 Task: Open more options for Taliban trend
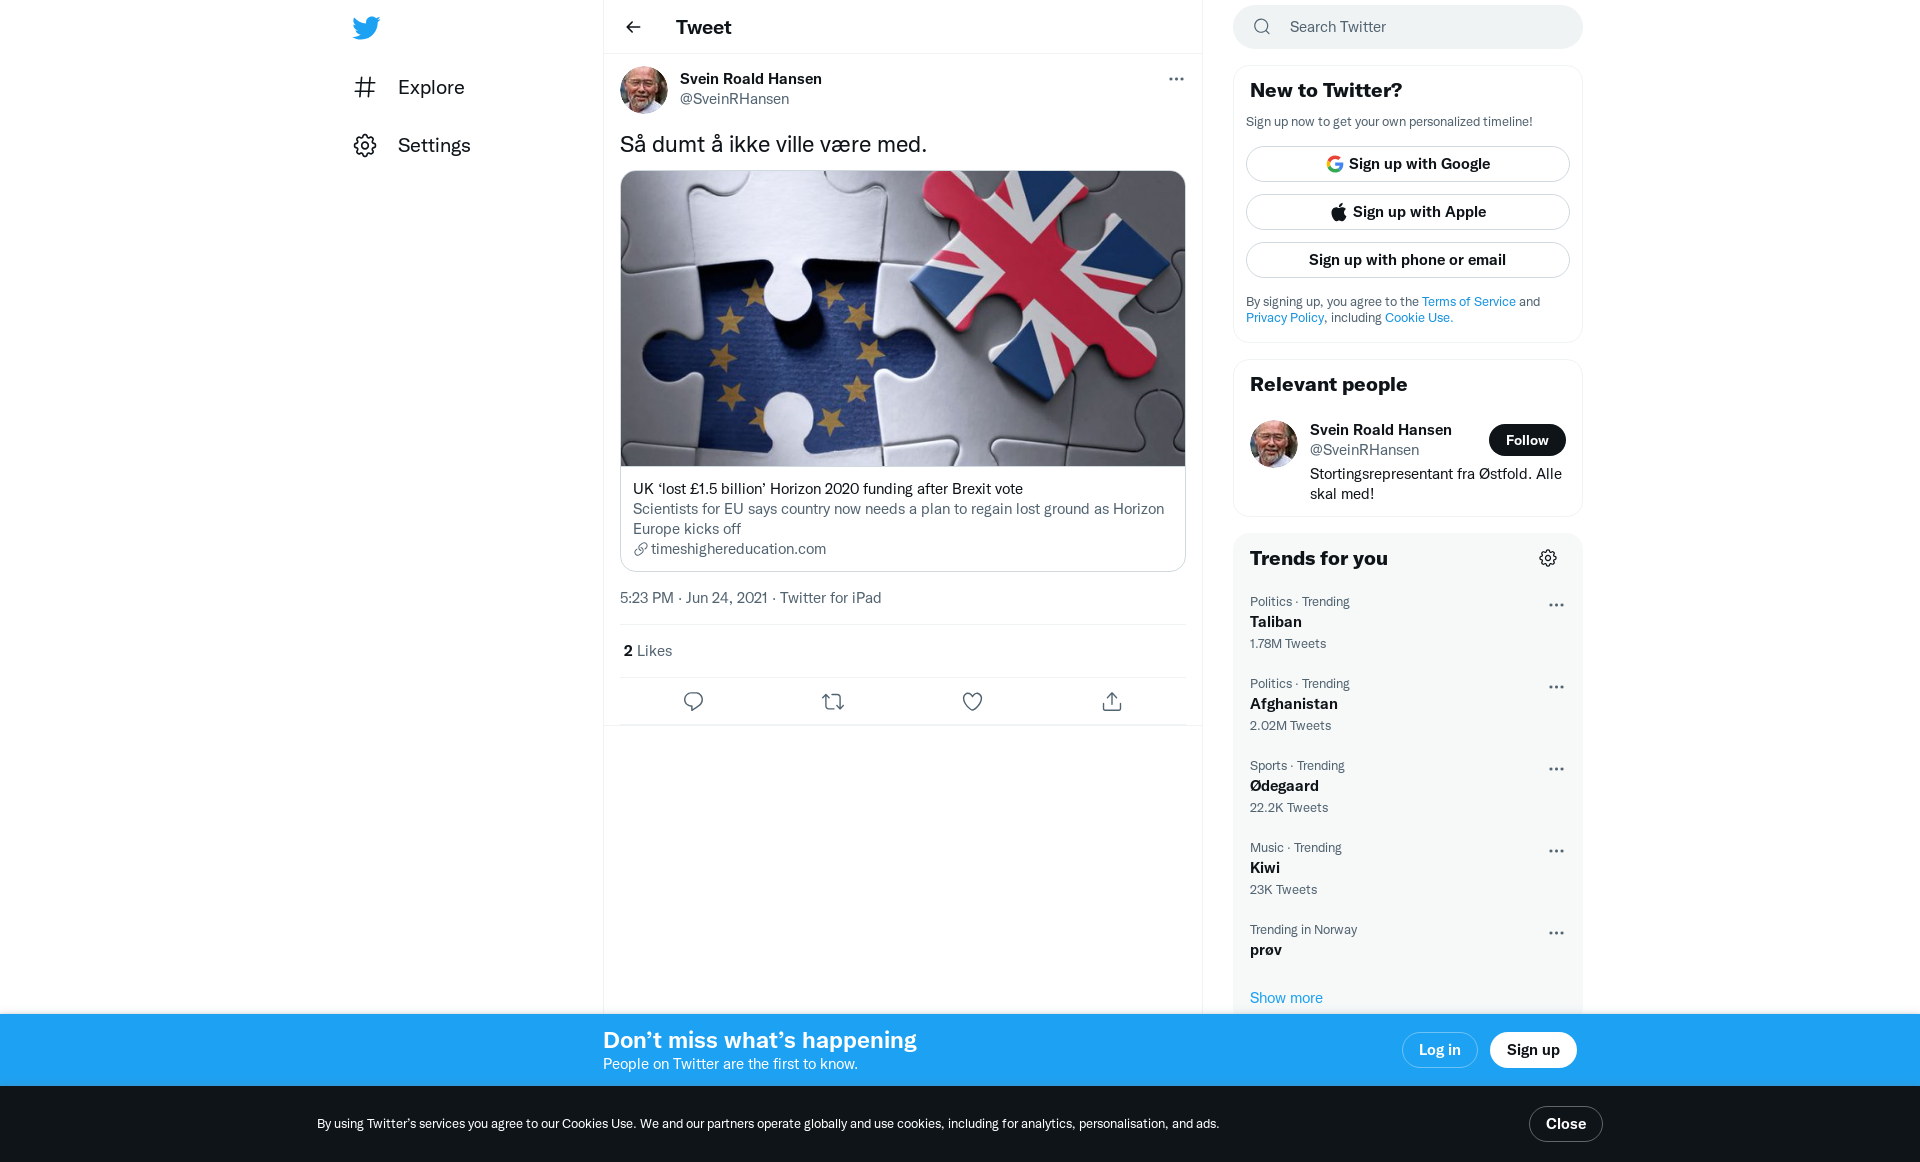click(1556, 605)
